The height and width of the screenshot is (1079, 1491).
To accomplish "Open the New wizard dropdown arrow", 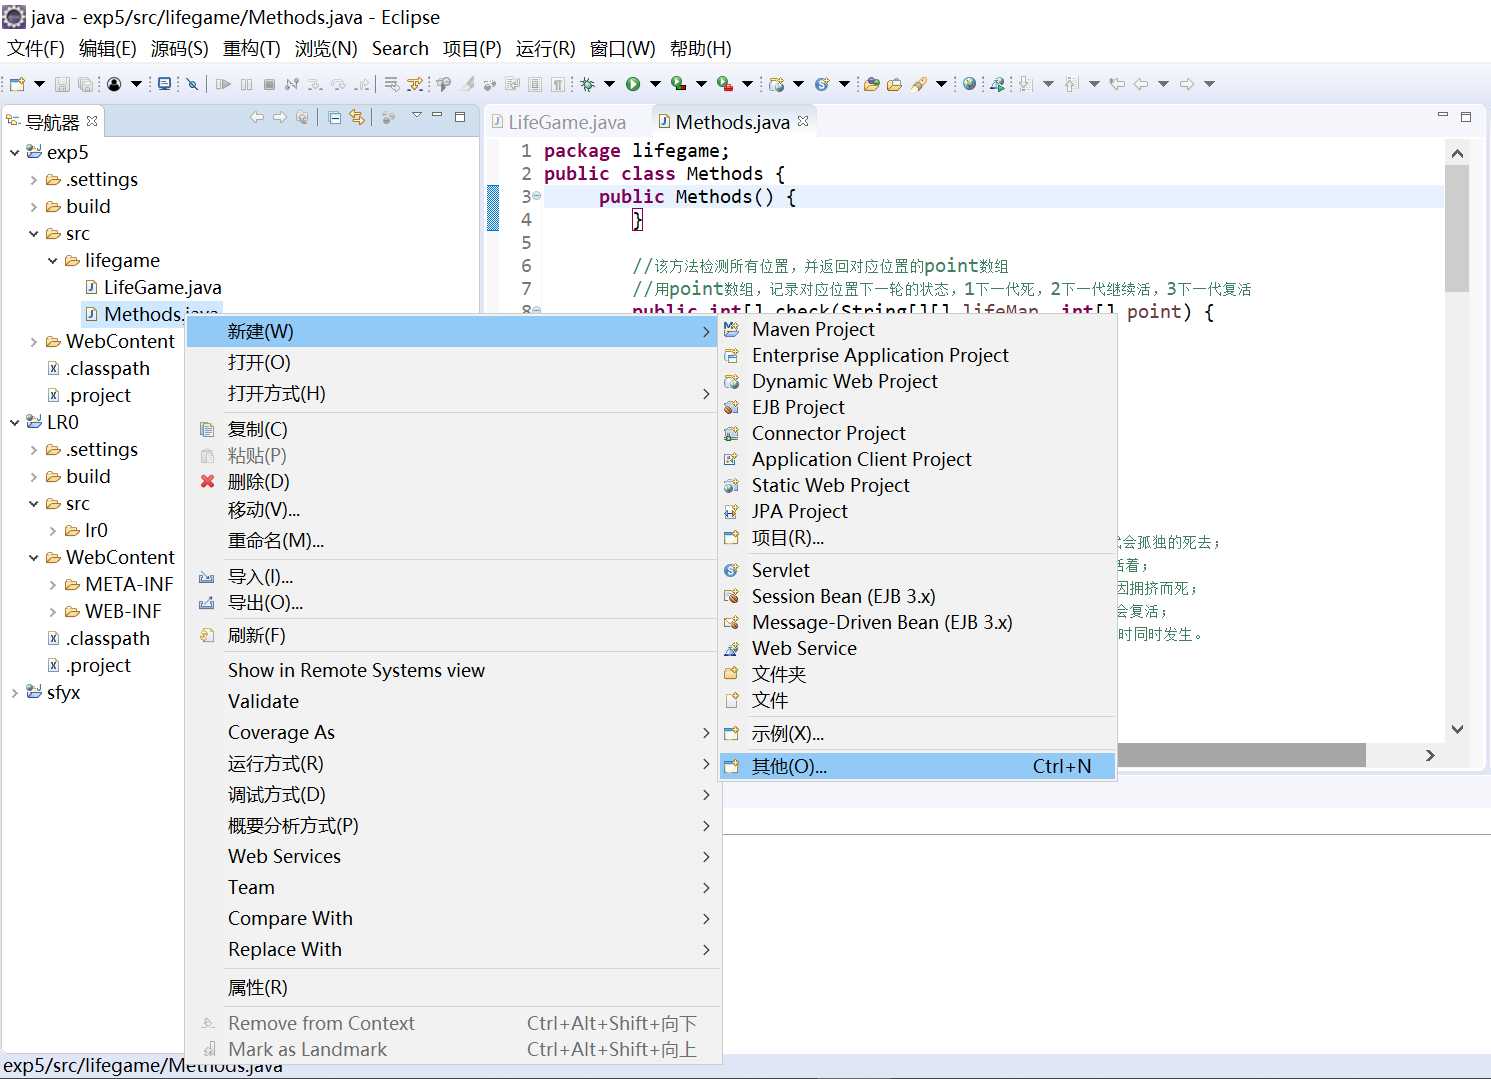I will 39,84.
